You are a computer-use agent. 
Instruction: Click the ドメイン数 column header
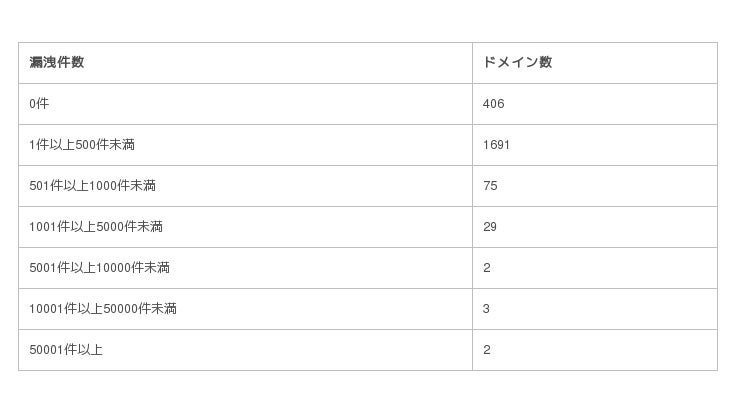[517, 62]
